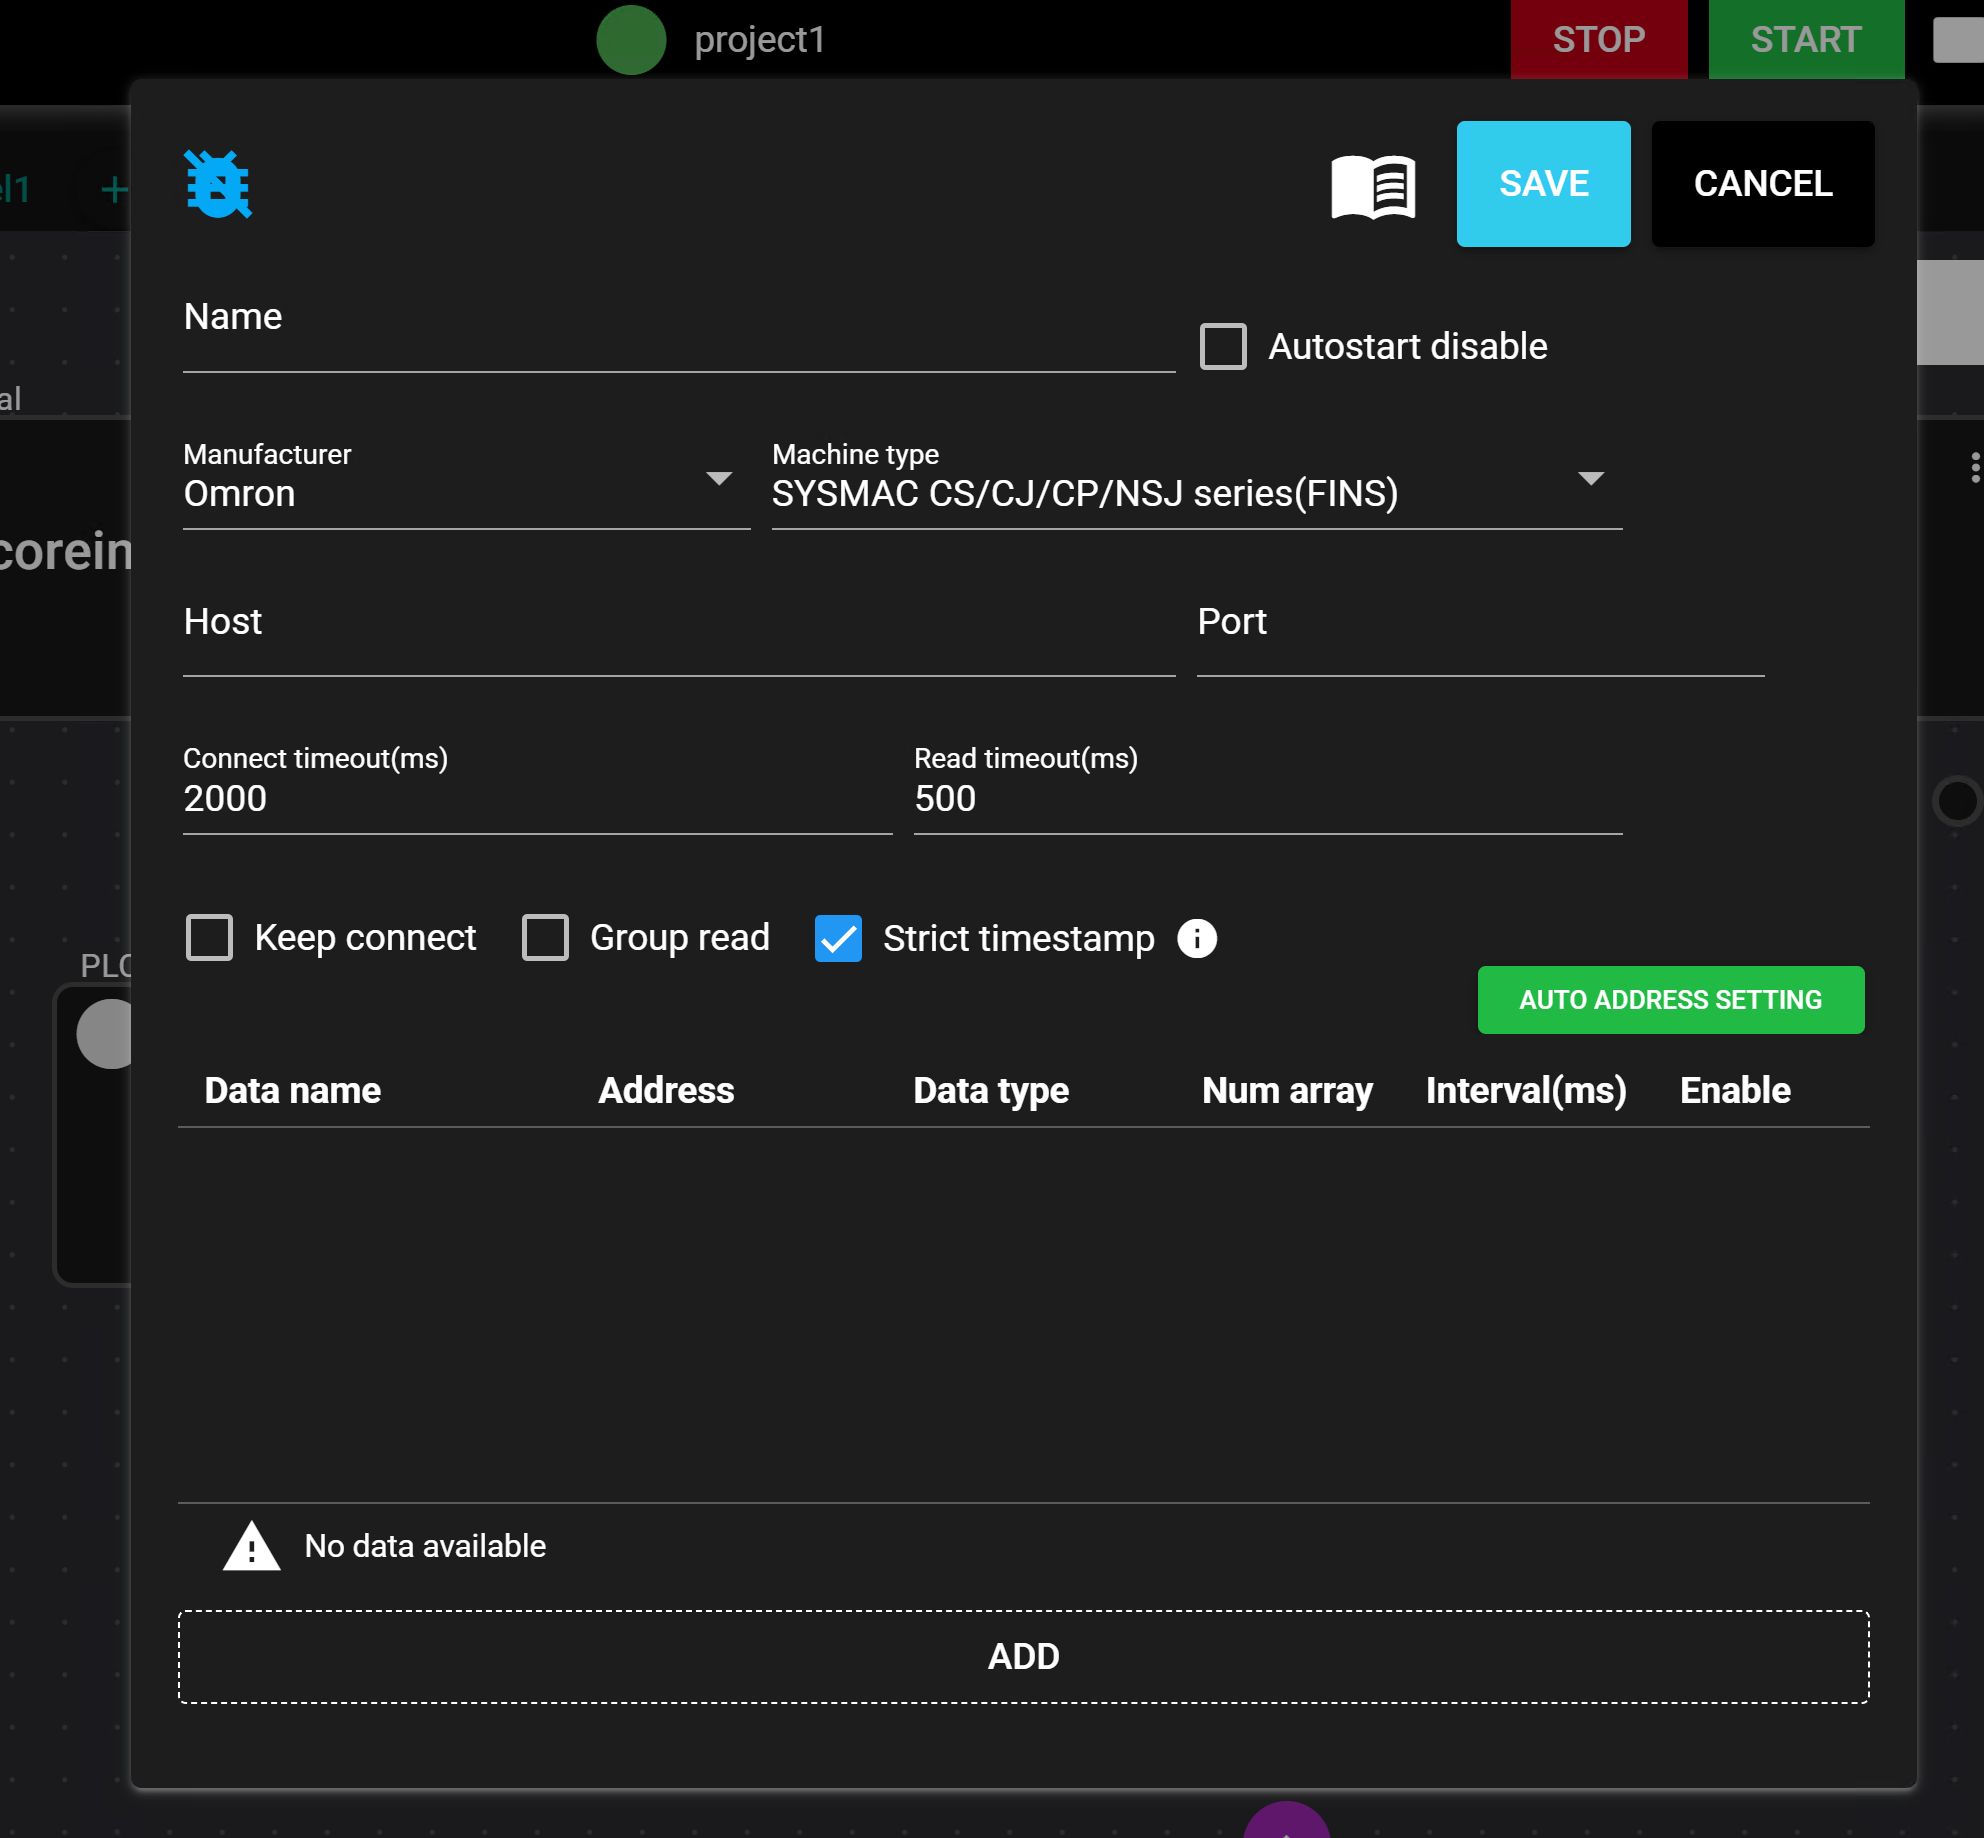Click the warning triangle icon
1984x1838 pixels.
click(251, 1547)
